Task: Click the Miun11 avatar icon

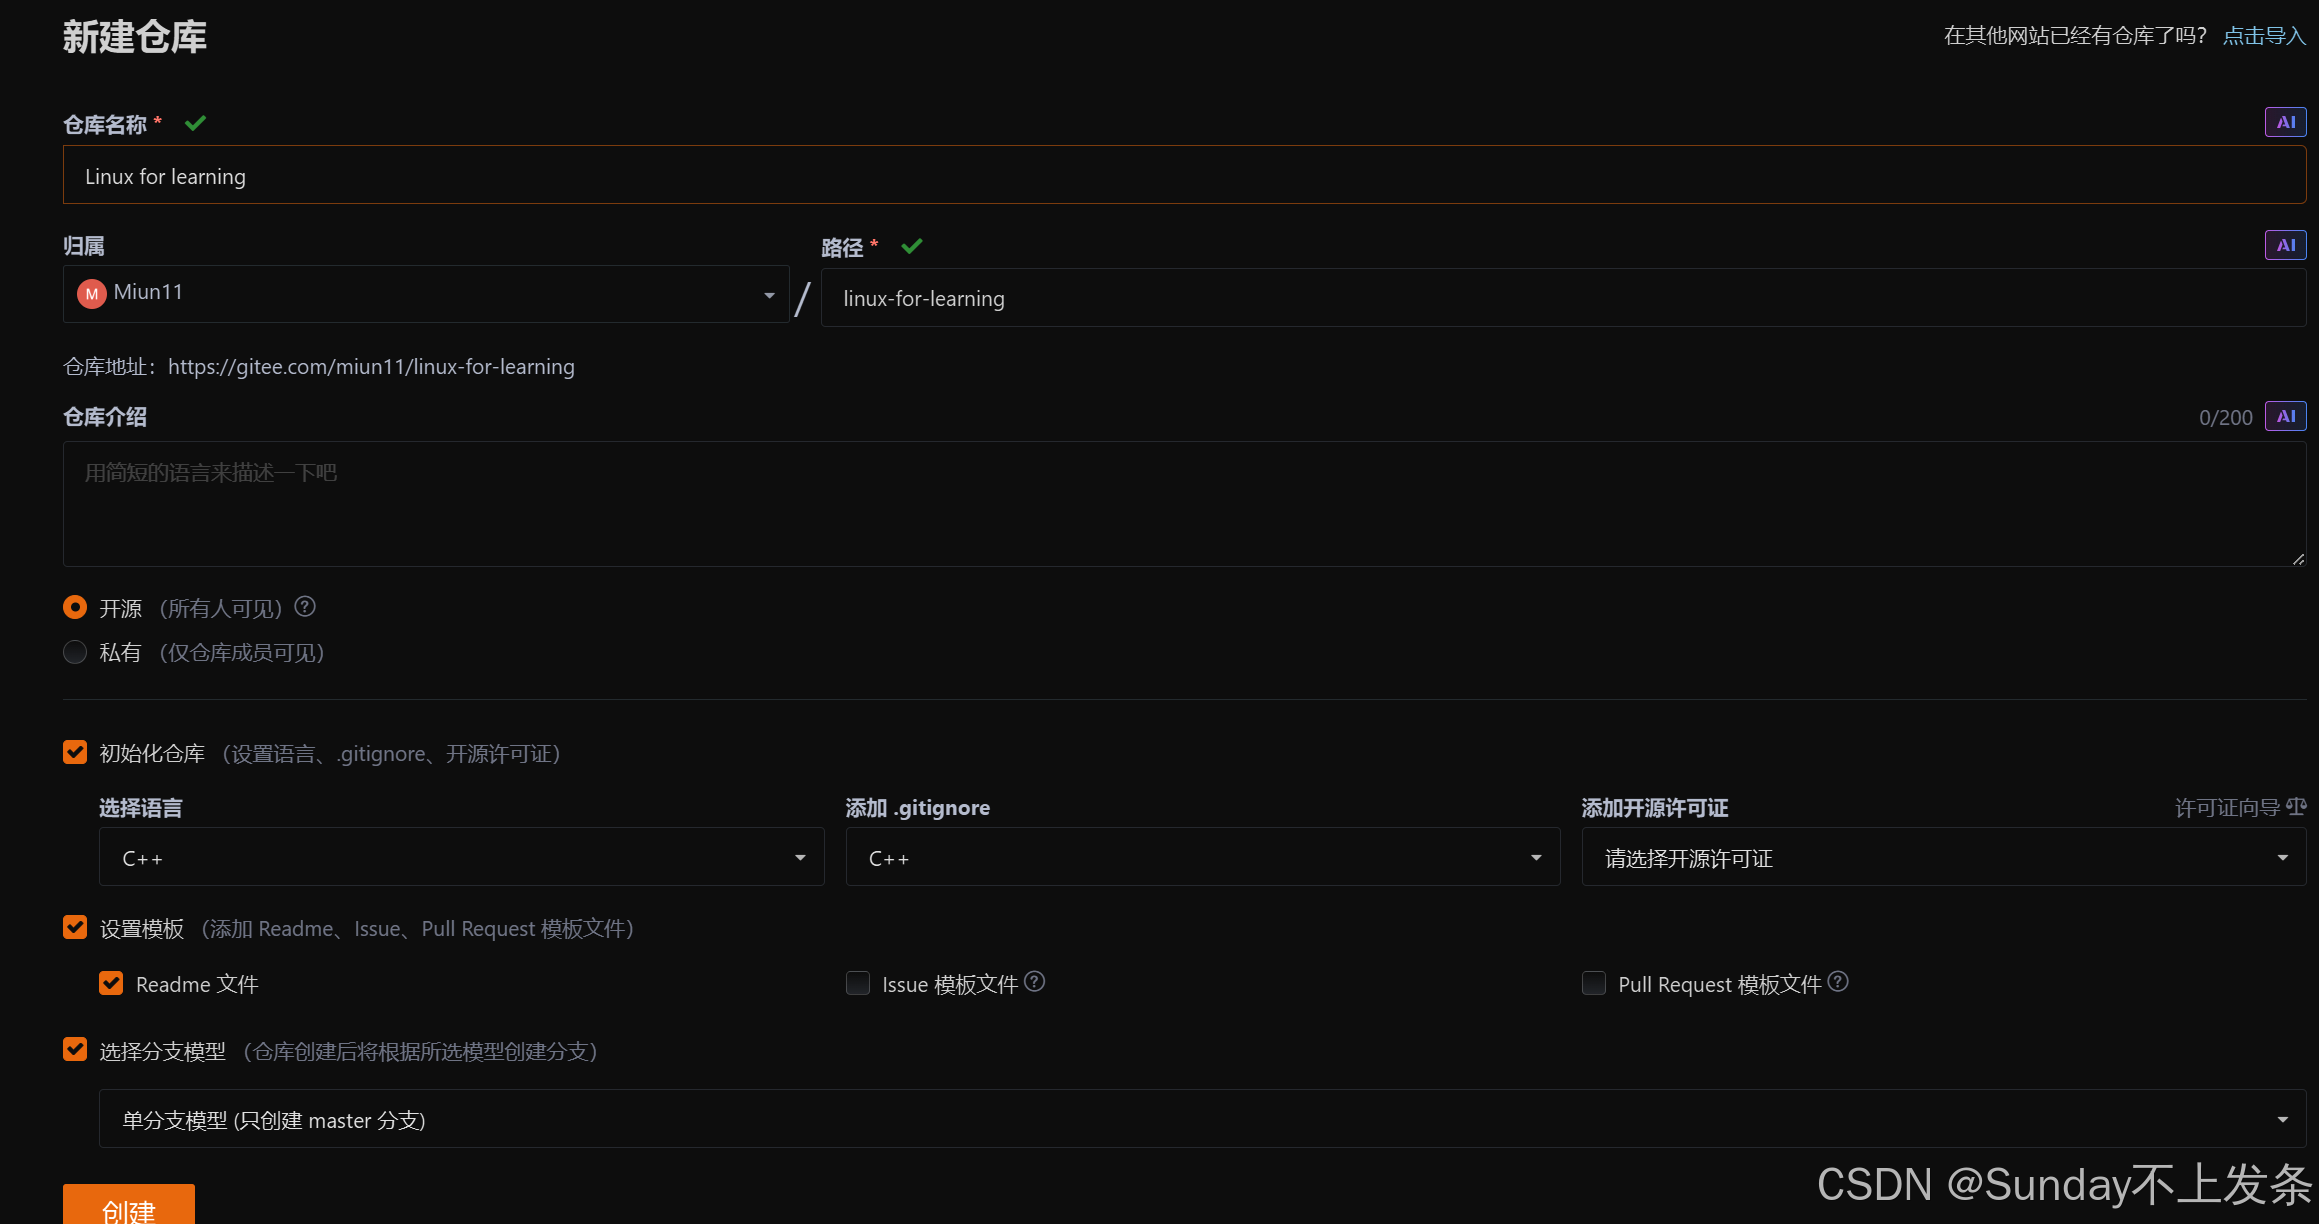Action: pyautogui.click(x=91, y=293)
